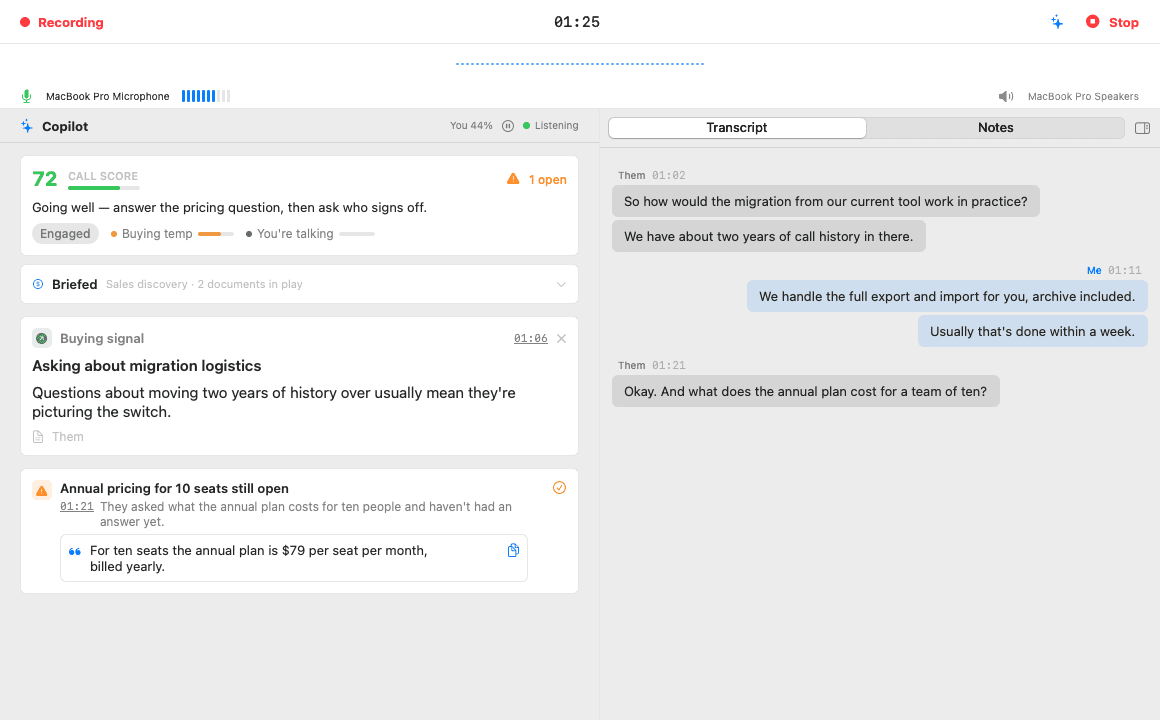Click the full export and import message
This screenshot has height=720, width=1160.
(x=947, y=296)
